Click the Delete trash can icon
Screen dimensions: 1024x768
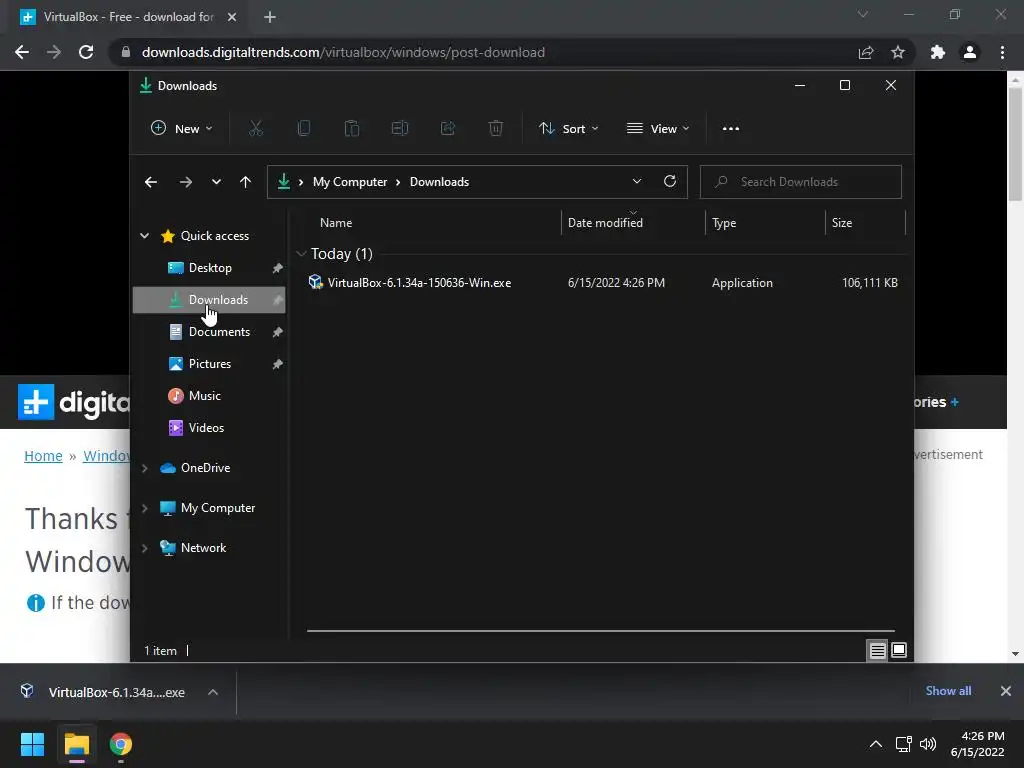point(496,129)
